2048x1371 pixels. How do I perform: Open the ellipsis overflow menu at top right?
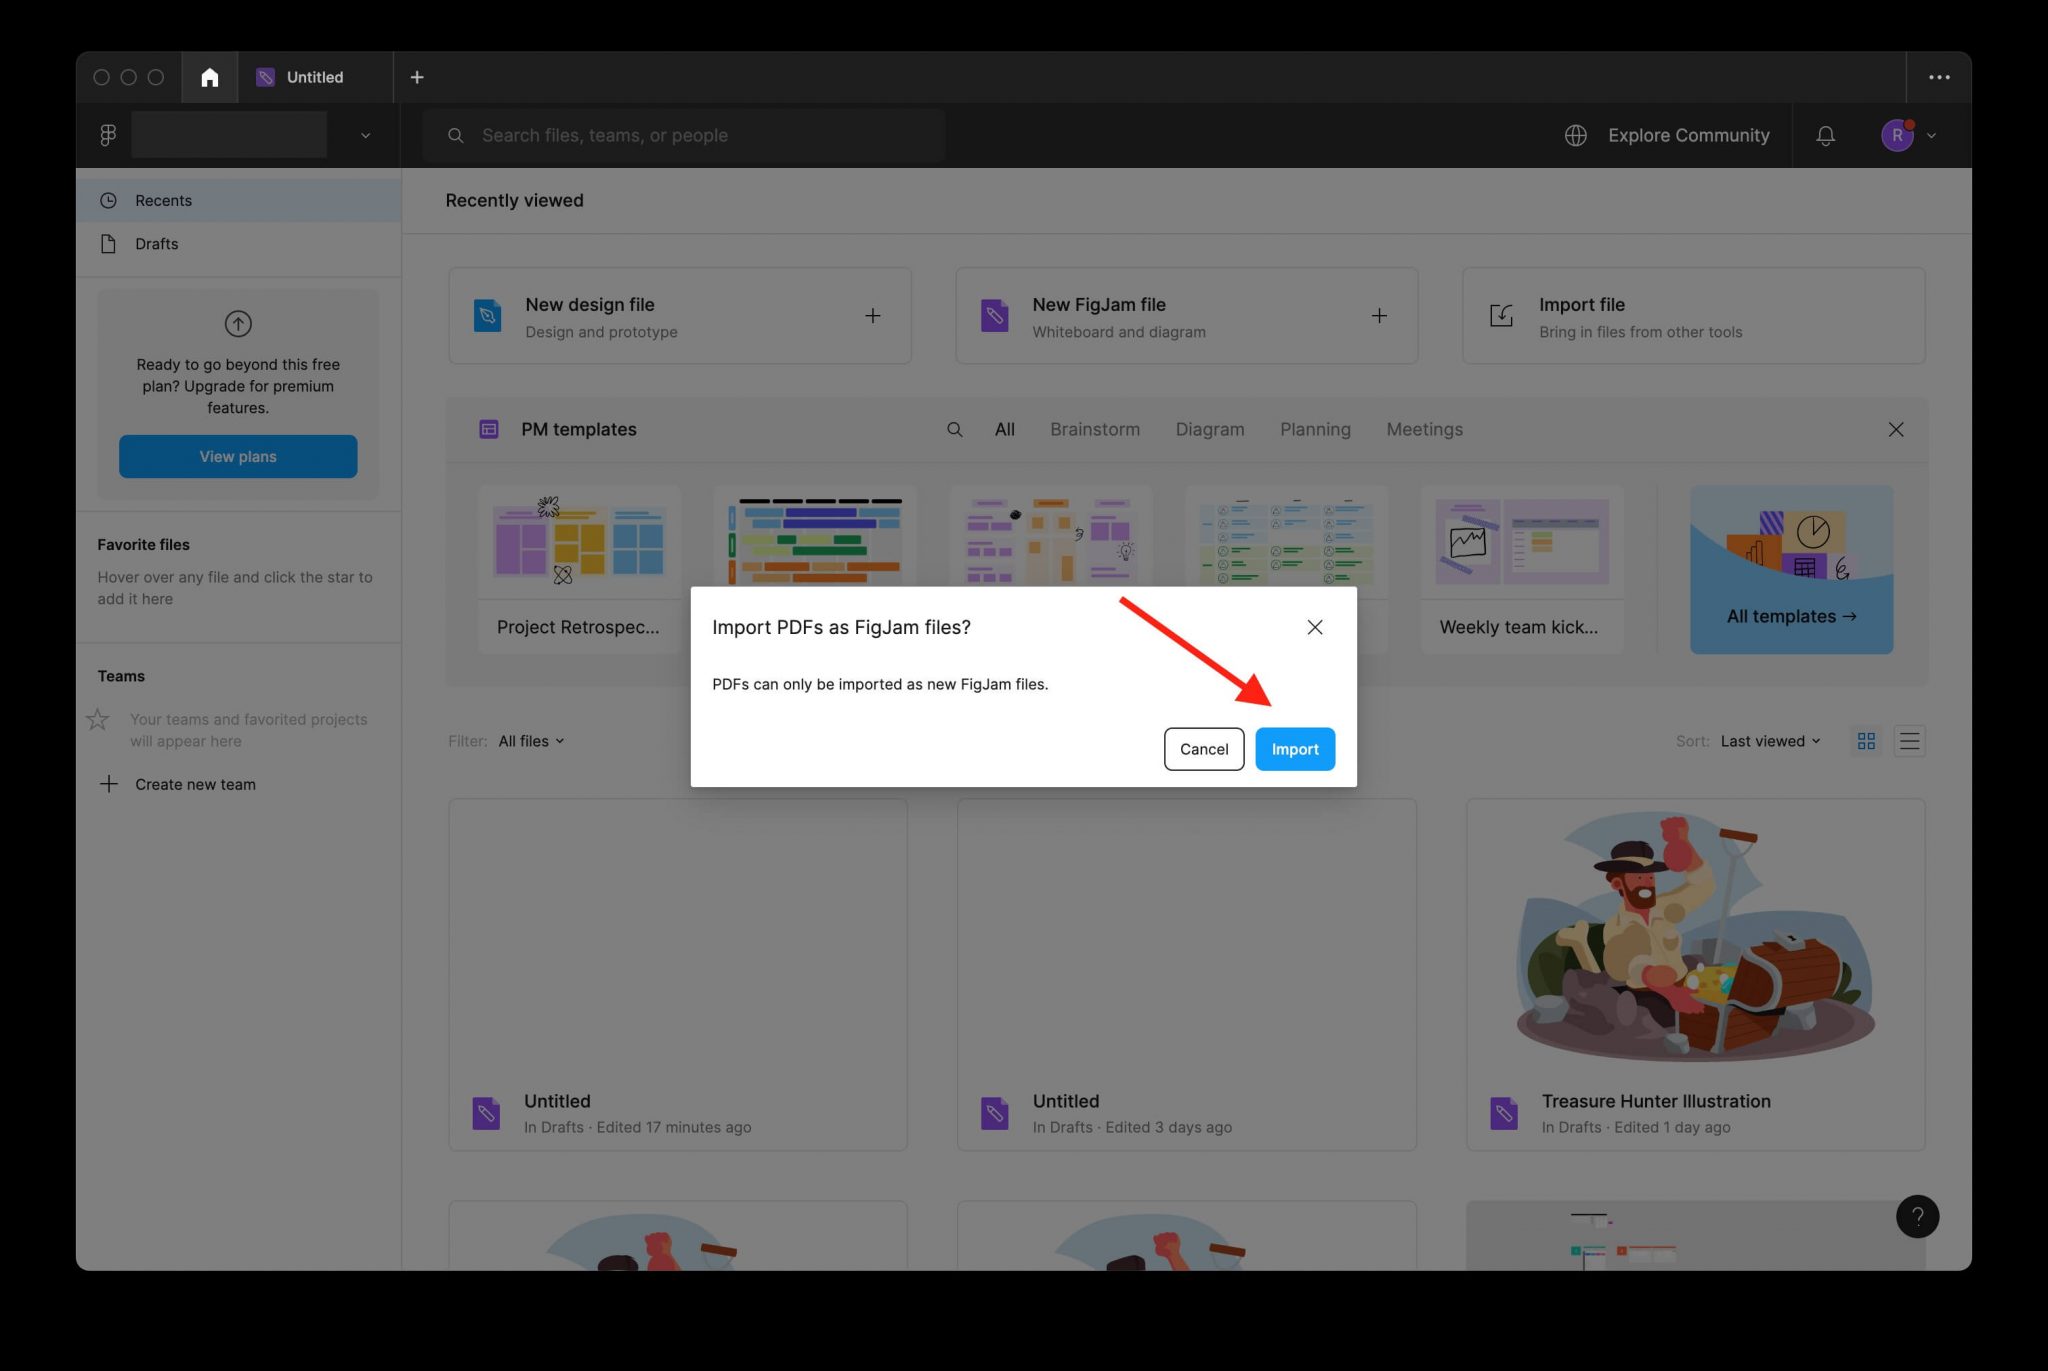tap(1939, 77)
